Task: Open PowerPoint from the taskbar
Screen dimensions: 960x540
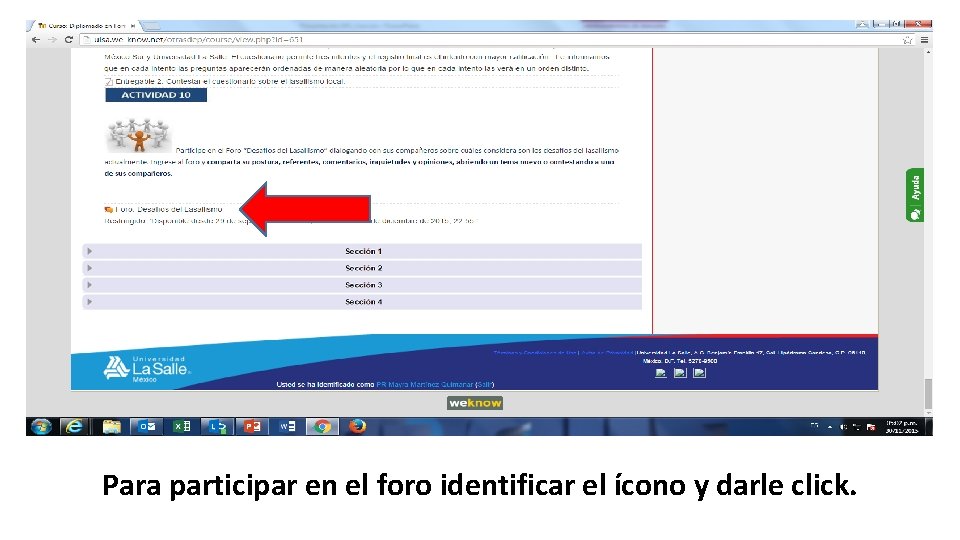Action: [252, 427]
